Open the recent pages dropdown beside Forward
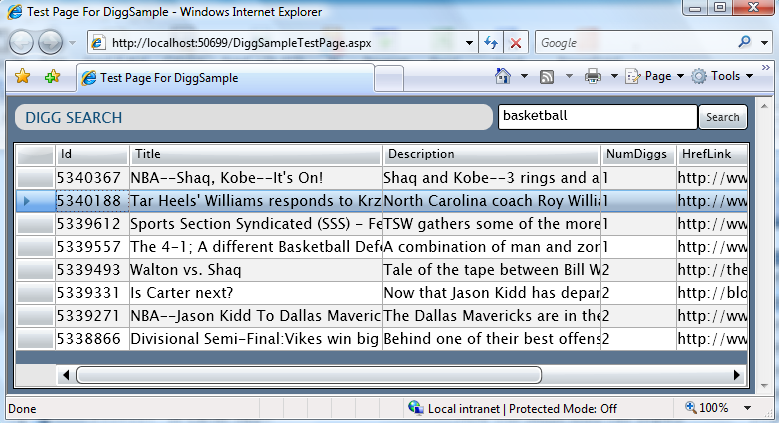This screenshot has width=779, height=423. pos(73,43)
